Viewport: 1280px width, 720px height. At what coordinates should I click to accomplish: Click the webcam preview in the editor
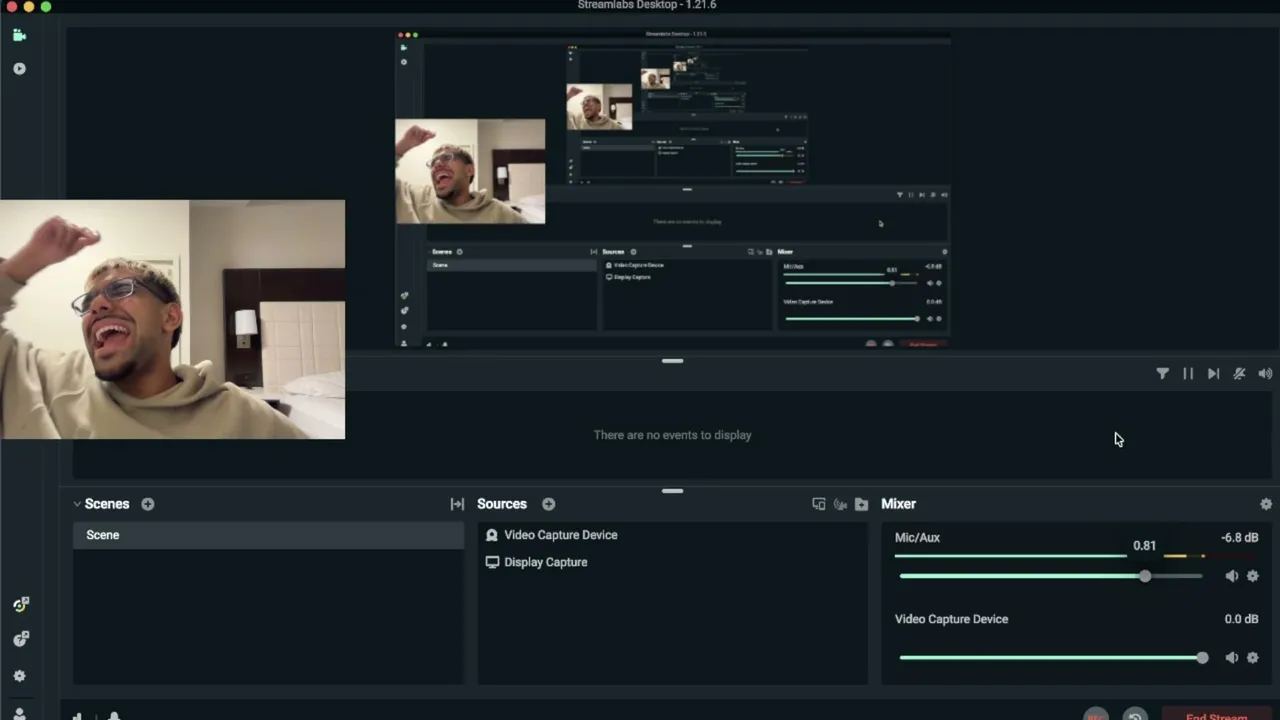click(x=172, y=320)
